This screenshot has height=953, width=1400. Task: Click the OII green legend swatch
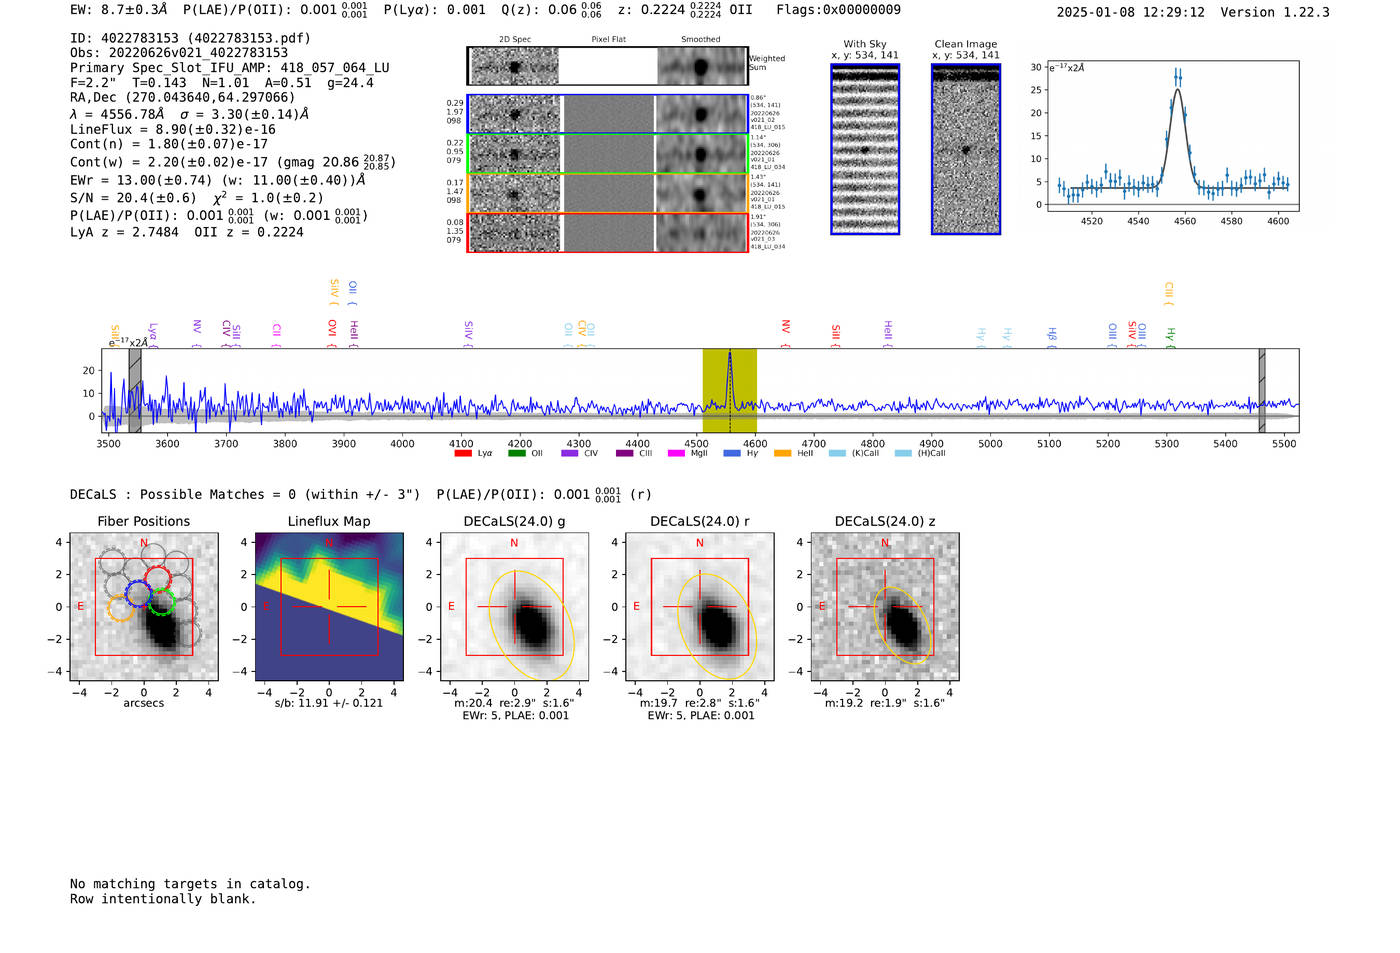[x=517, y=453]
